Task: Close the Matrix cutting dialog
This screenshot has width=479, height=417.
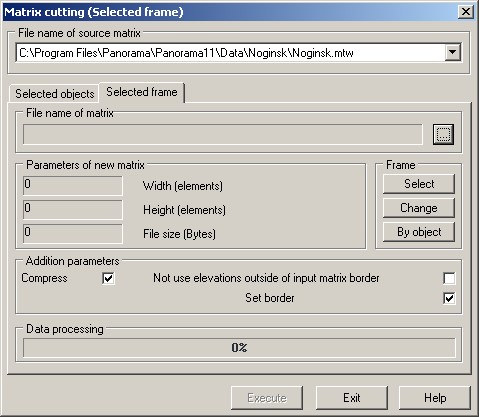Action: tap(465, 12)
